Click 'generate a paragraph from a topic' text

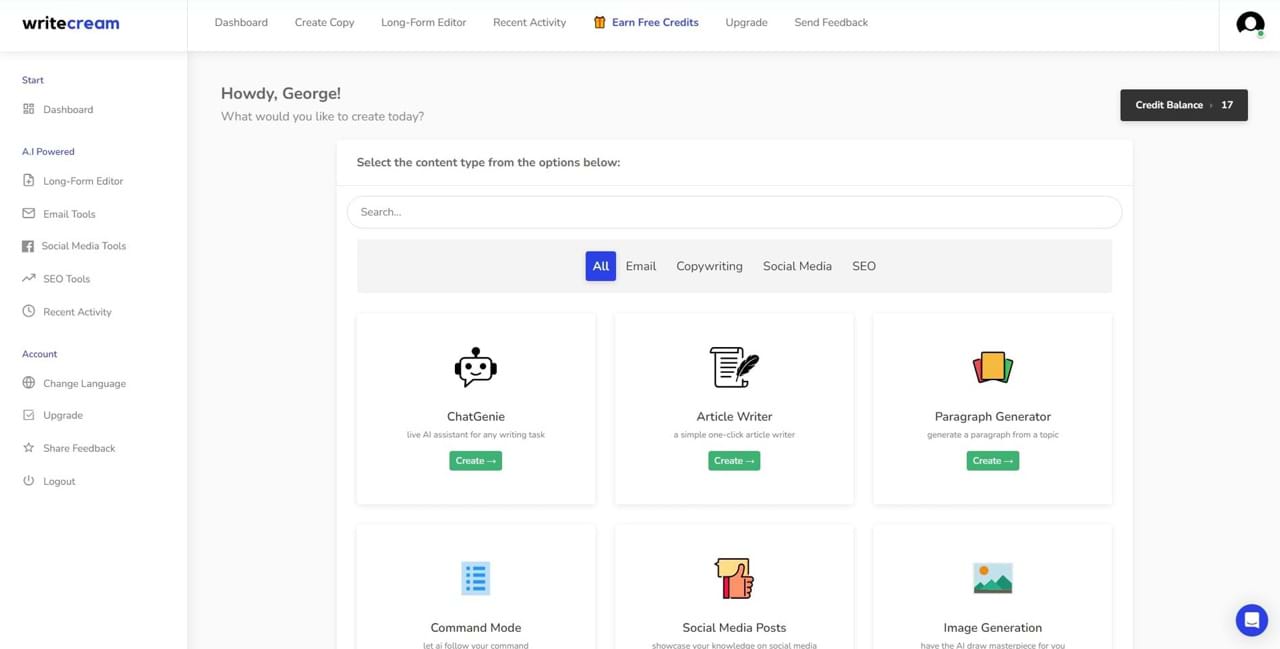tap(993, 435)
